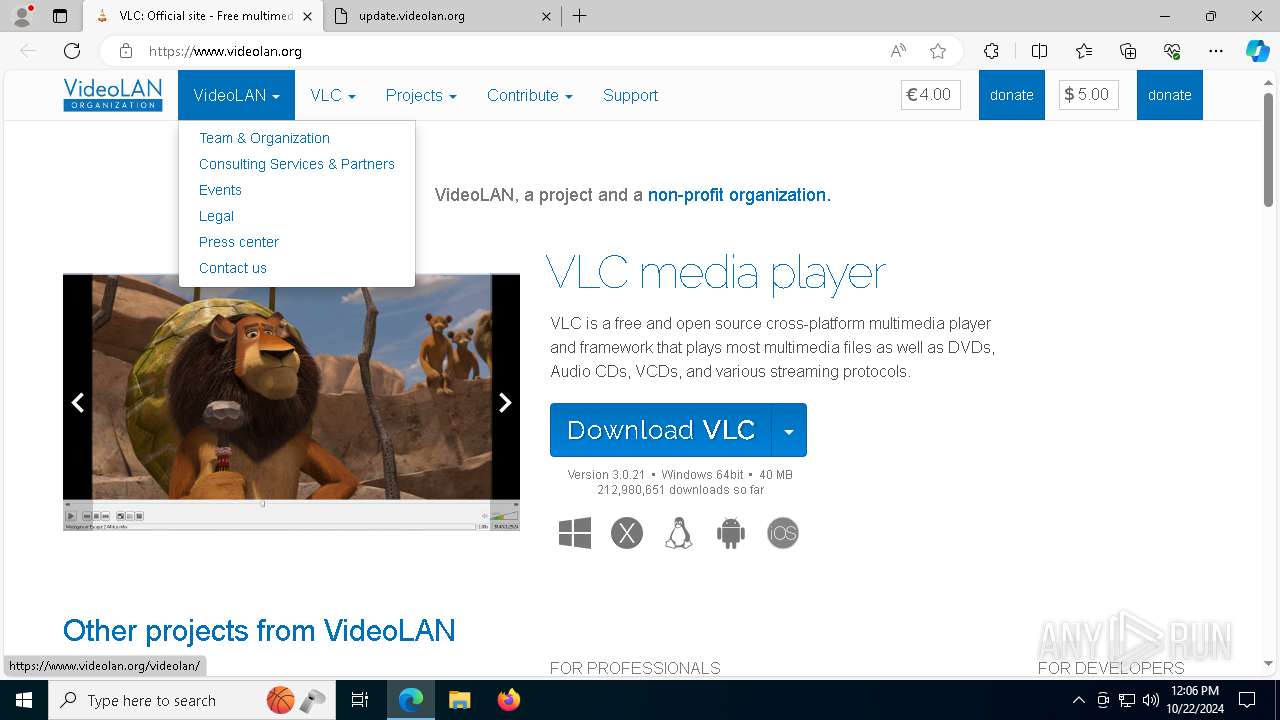Open File Explorer from the taskbar
The width and height of the screenshot is (1280, 720).
click(x=459, y=700)
